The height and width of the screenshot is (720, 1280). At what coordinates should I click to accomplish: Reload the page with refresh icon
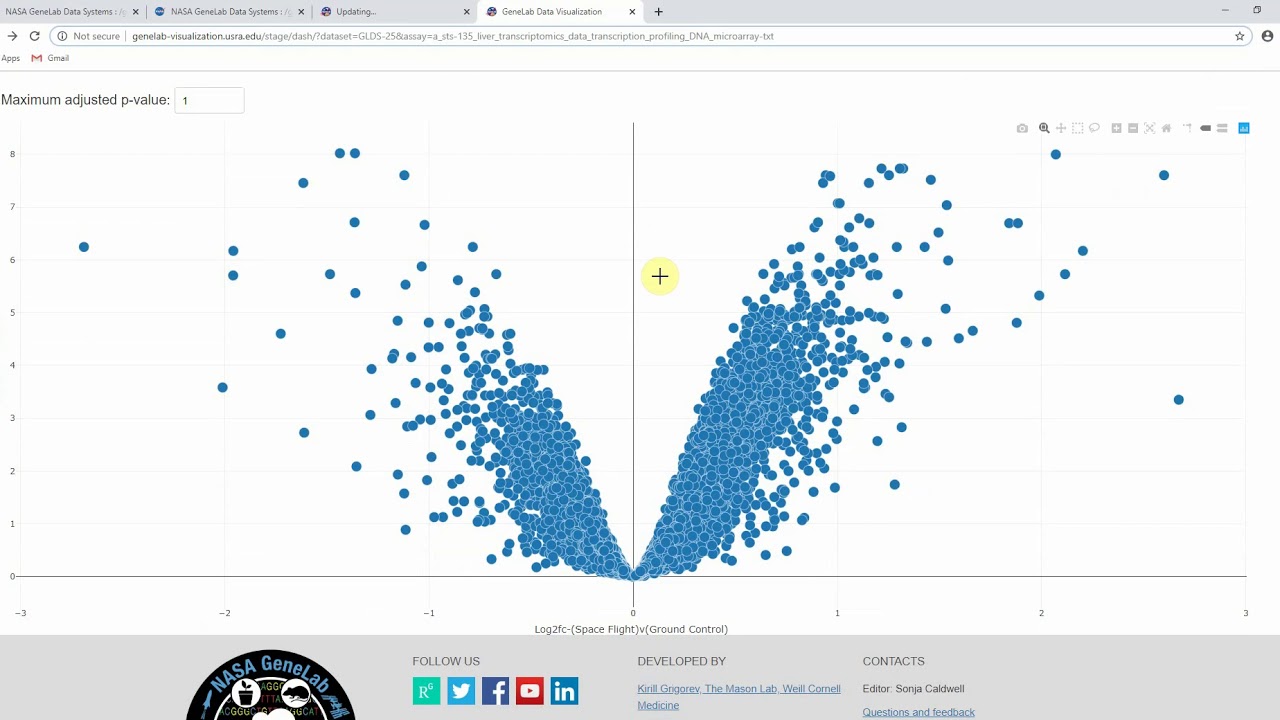coord(35,36)
